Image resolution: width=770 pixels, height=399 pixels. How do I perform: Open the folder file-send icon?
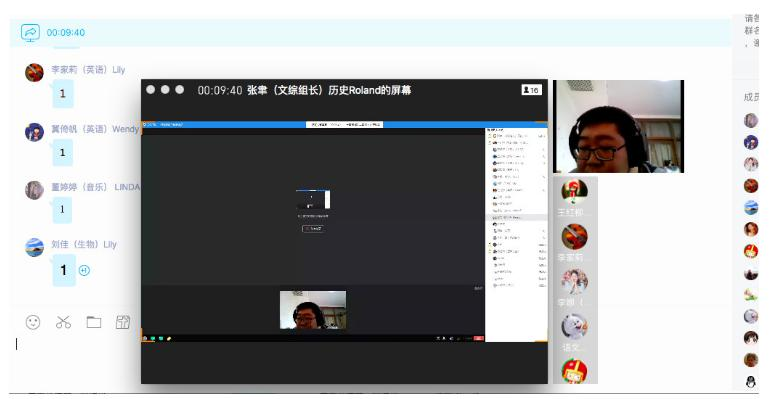coord(94,322)
